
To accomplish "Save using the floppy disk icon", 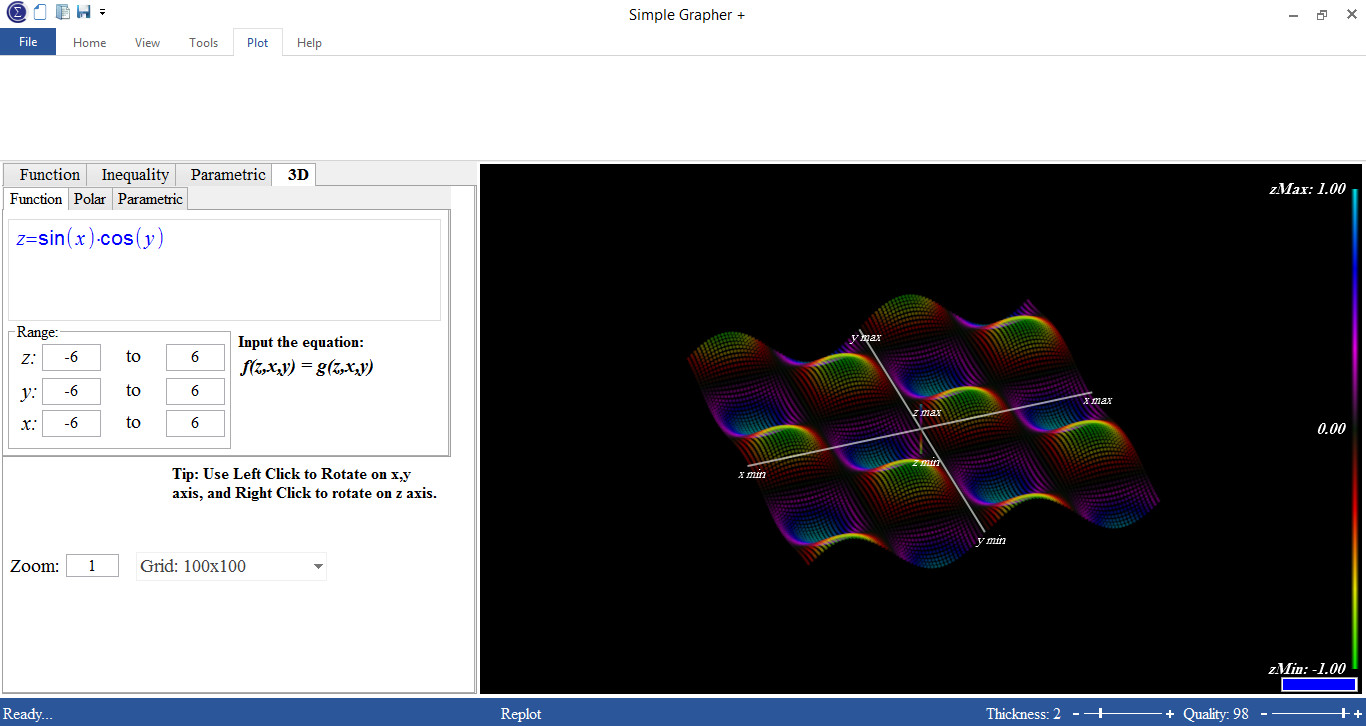I will pyautogui.click(x=84, y=12).
